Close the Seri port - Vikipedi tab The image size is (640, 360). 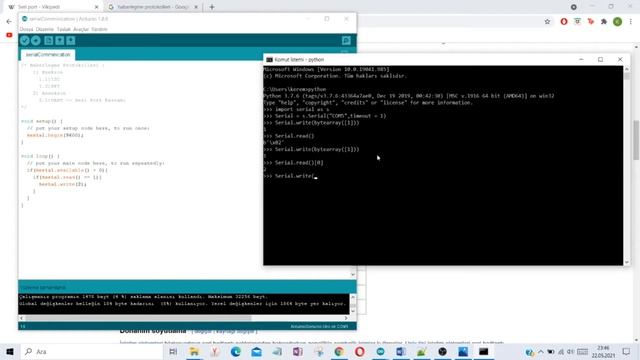[96, 7]
